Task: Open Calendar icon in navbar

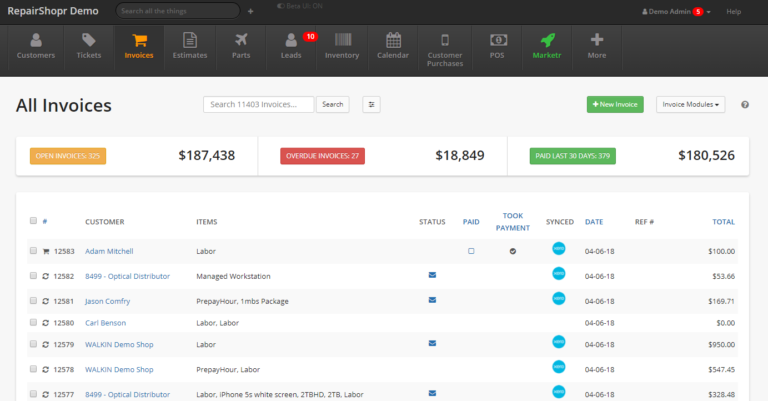Action: coord(393,40)
